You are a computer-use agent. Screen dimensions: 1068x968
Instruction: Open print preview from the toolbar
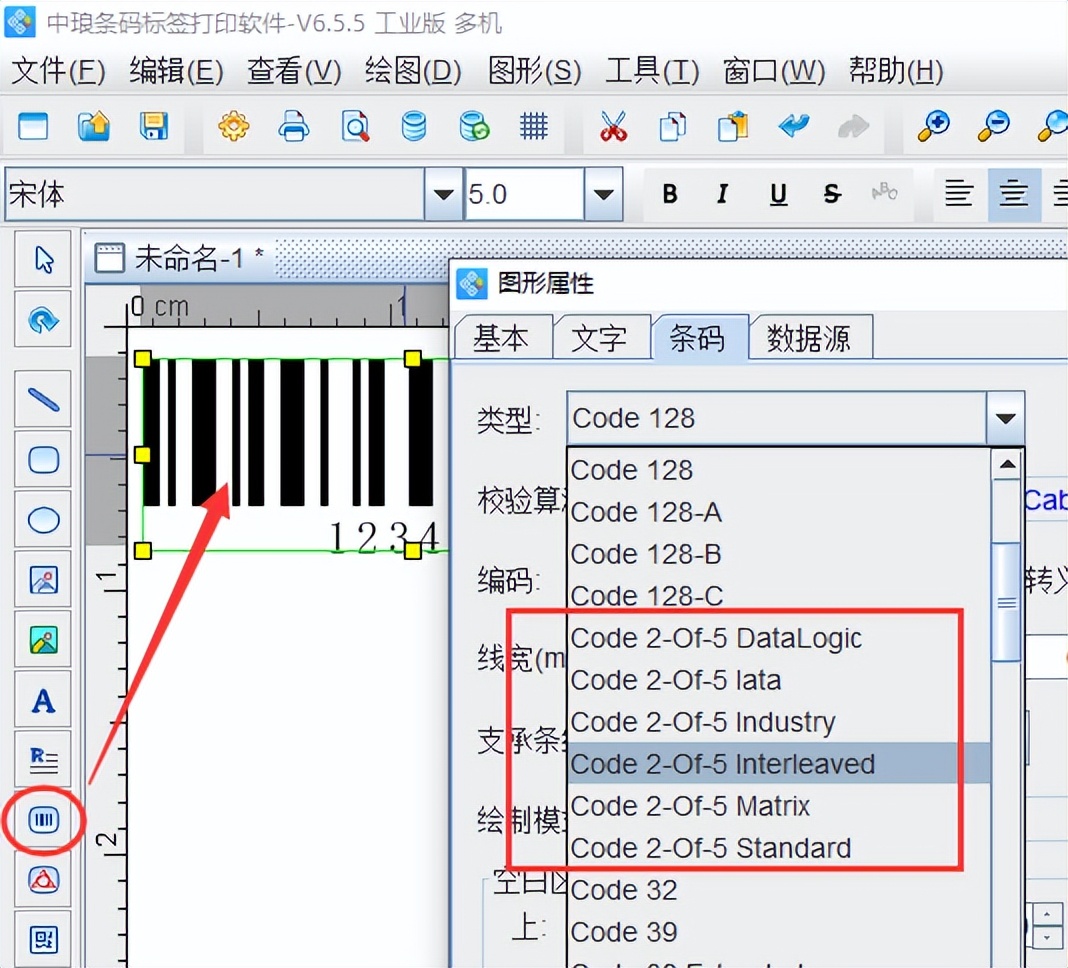tap(354, 126)
